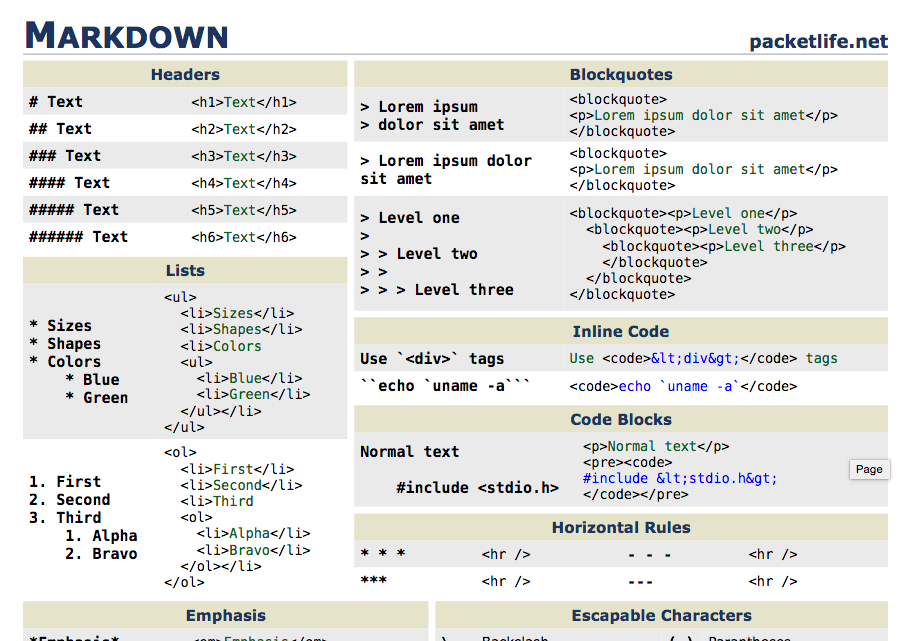Screen dimensions: 910x641
Task: Click the Emphasis section heading
Action: click(226, 615)
